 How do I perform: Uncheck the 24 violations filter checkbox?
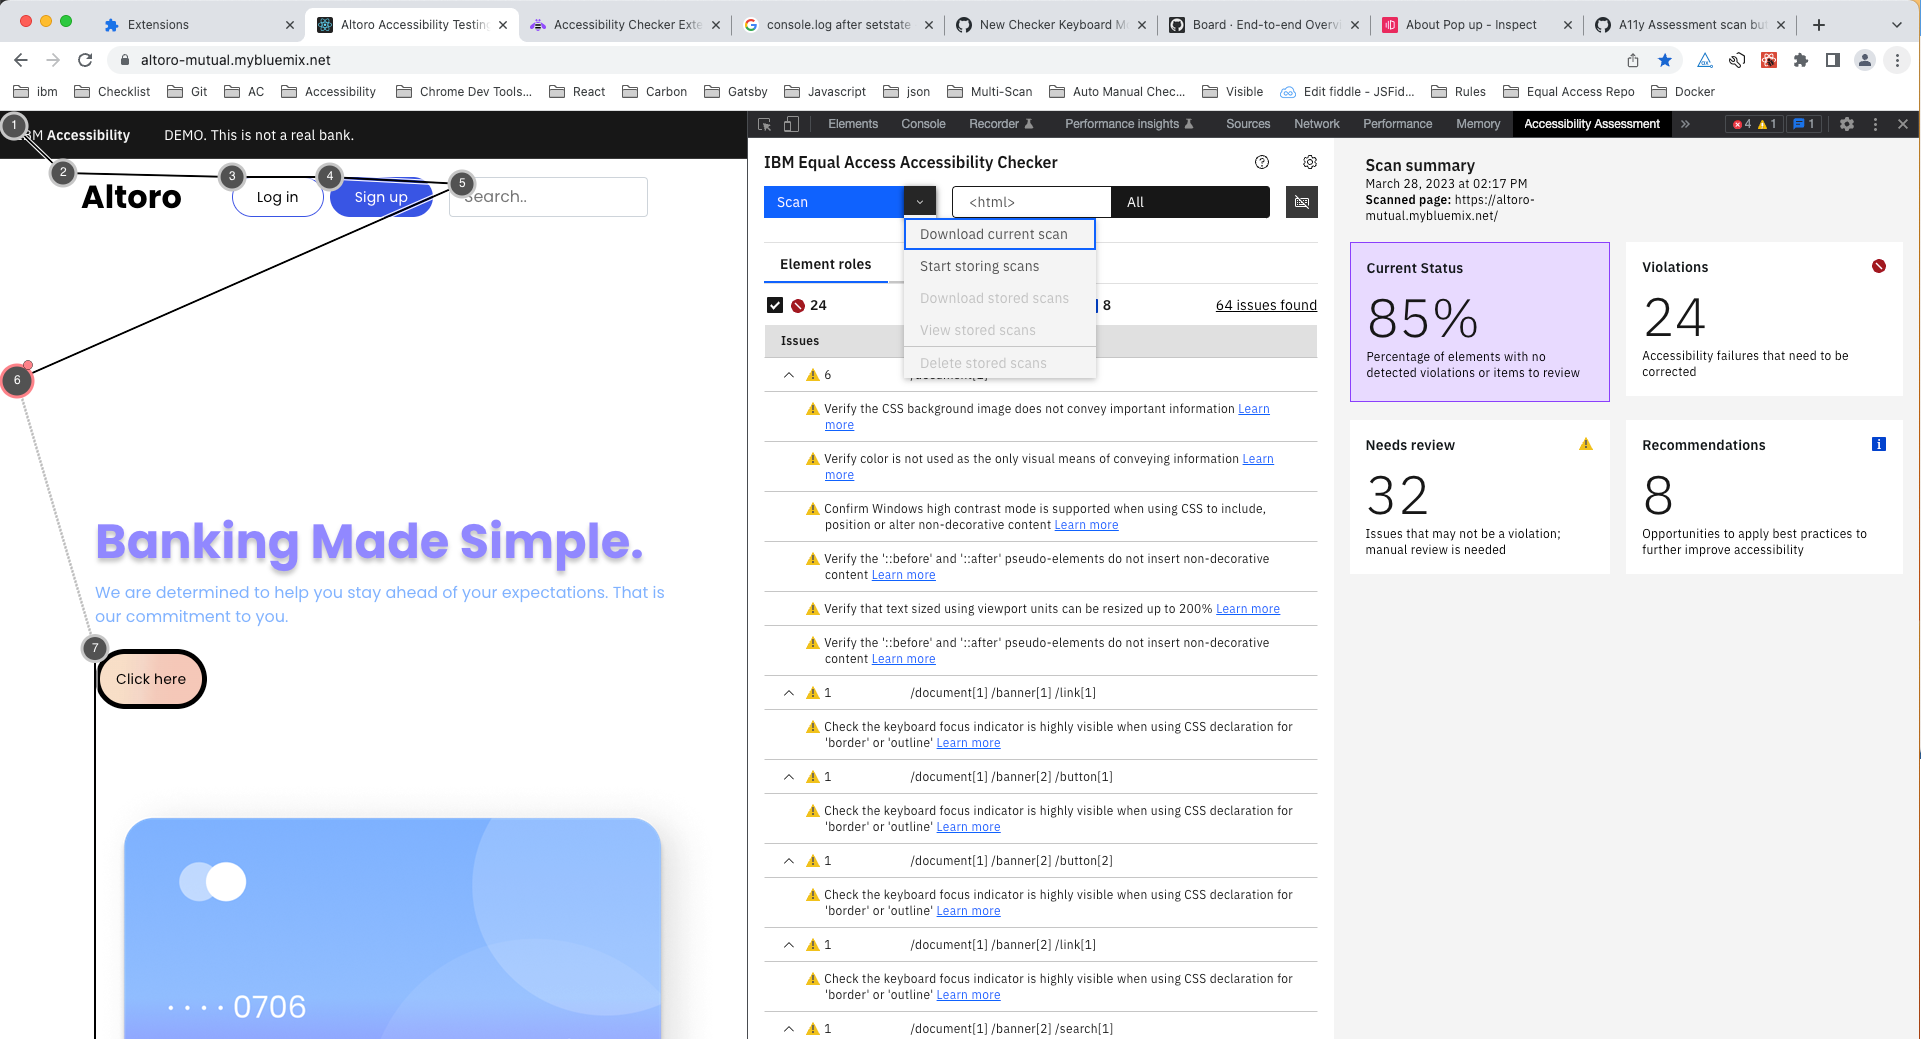coord(775,305)
